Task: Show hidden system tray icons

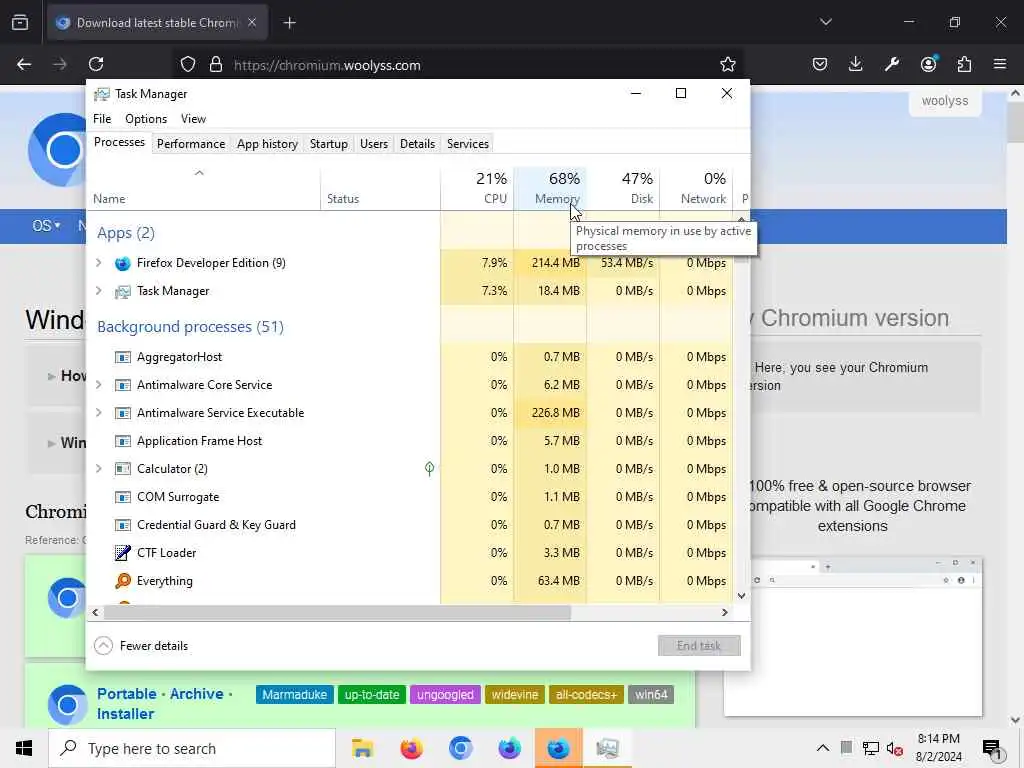Action: 823,748
